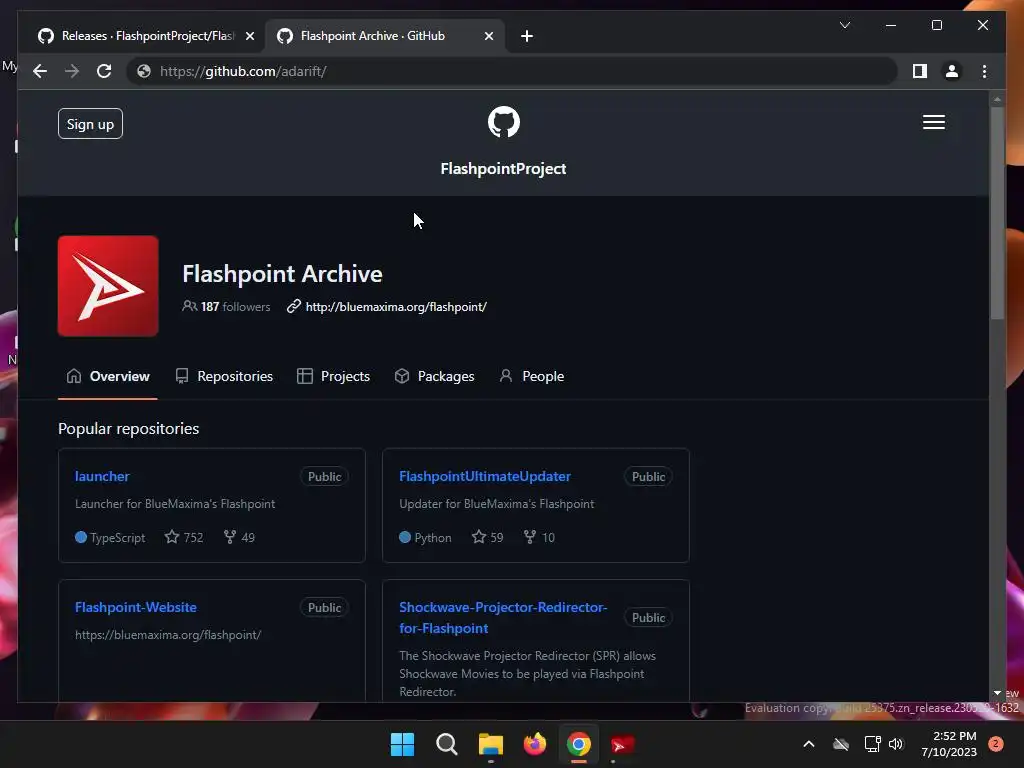The height and width of the screenshot is (768, 1024).
Task: Click the Chrome taskbar icon
Action: (x=579, y=744)
